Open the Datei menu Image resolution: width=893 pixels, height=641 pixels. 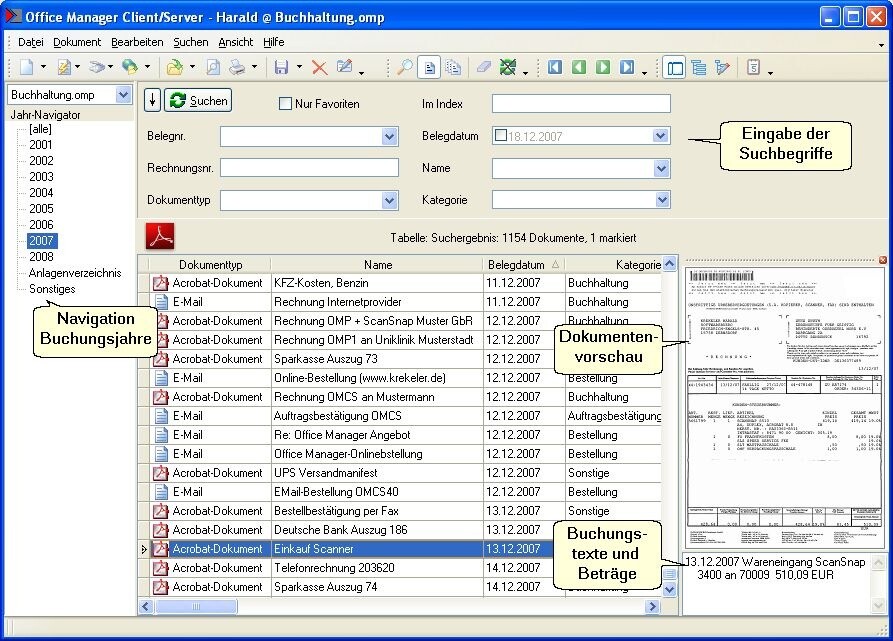tap(31, 42)
